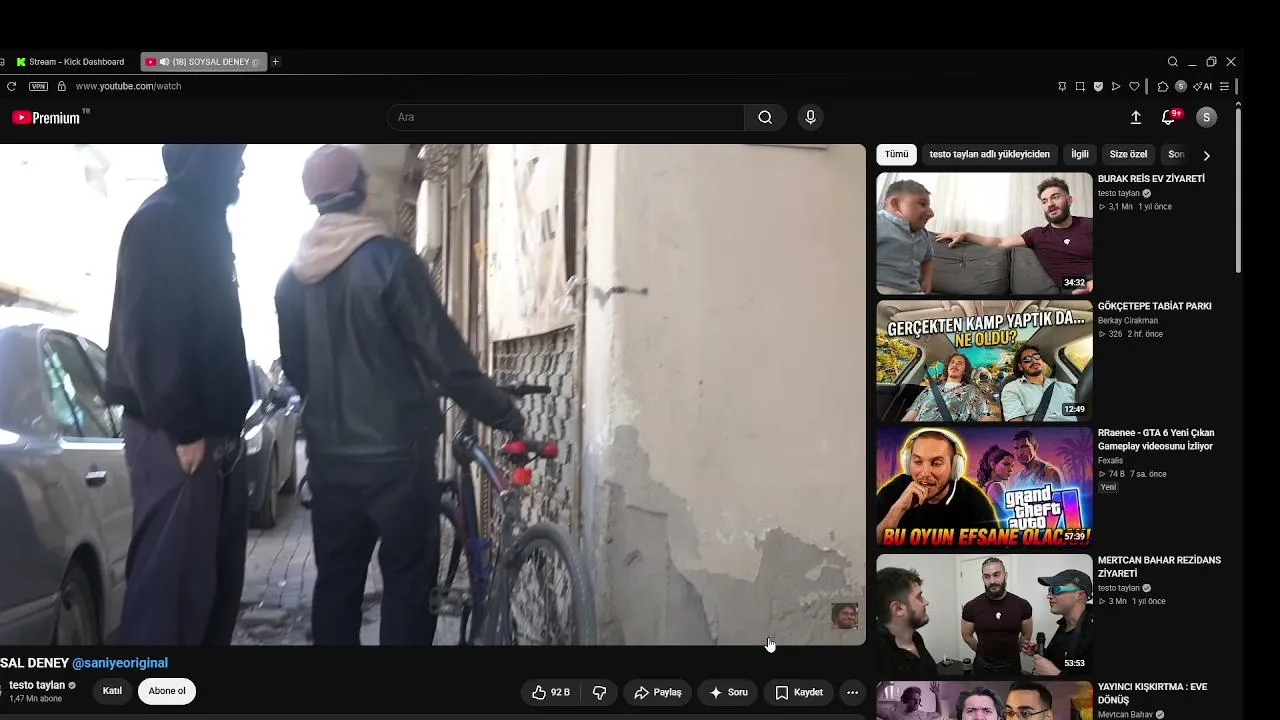Image resolution: width=1280 pixels, height=720 pixels.
Task: Open MERTCAN BAHAR REZİDANS ZİYARETİ thumbnail
Action: coord(984,615)
